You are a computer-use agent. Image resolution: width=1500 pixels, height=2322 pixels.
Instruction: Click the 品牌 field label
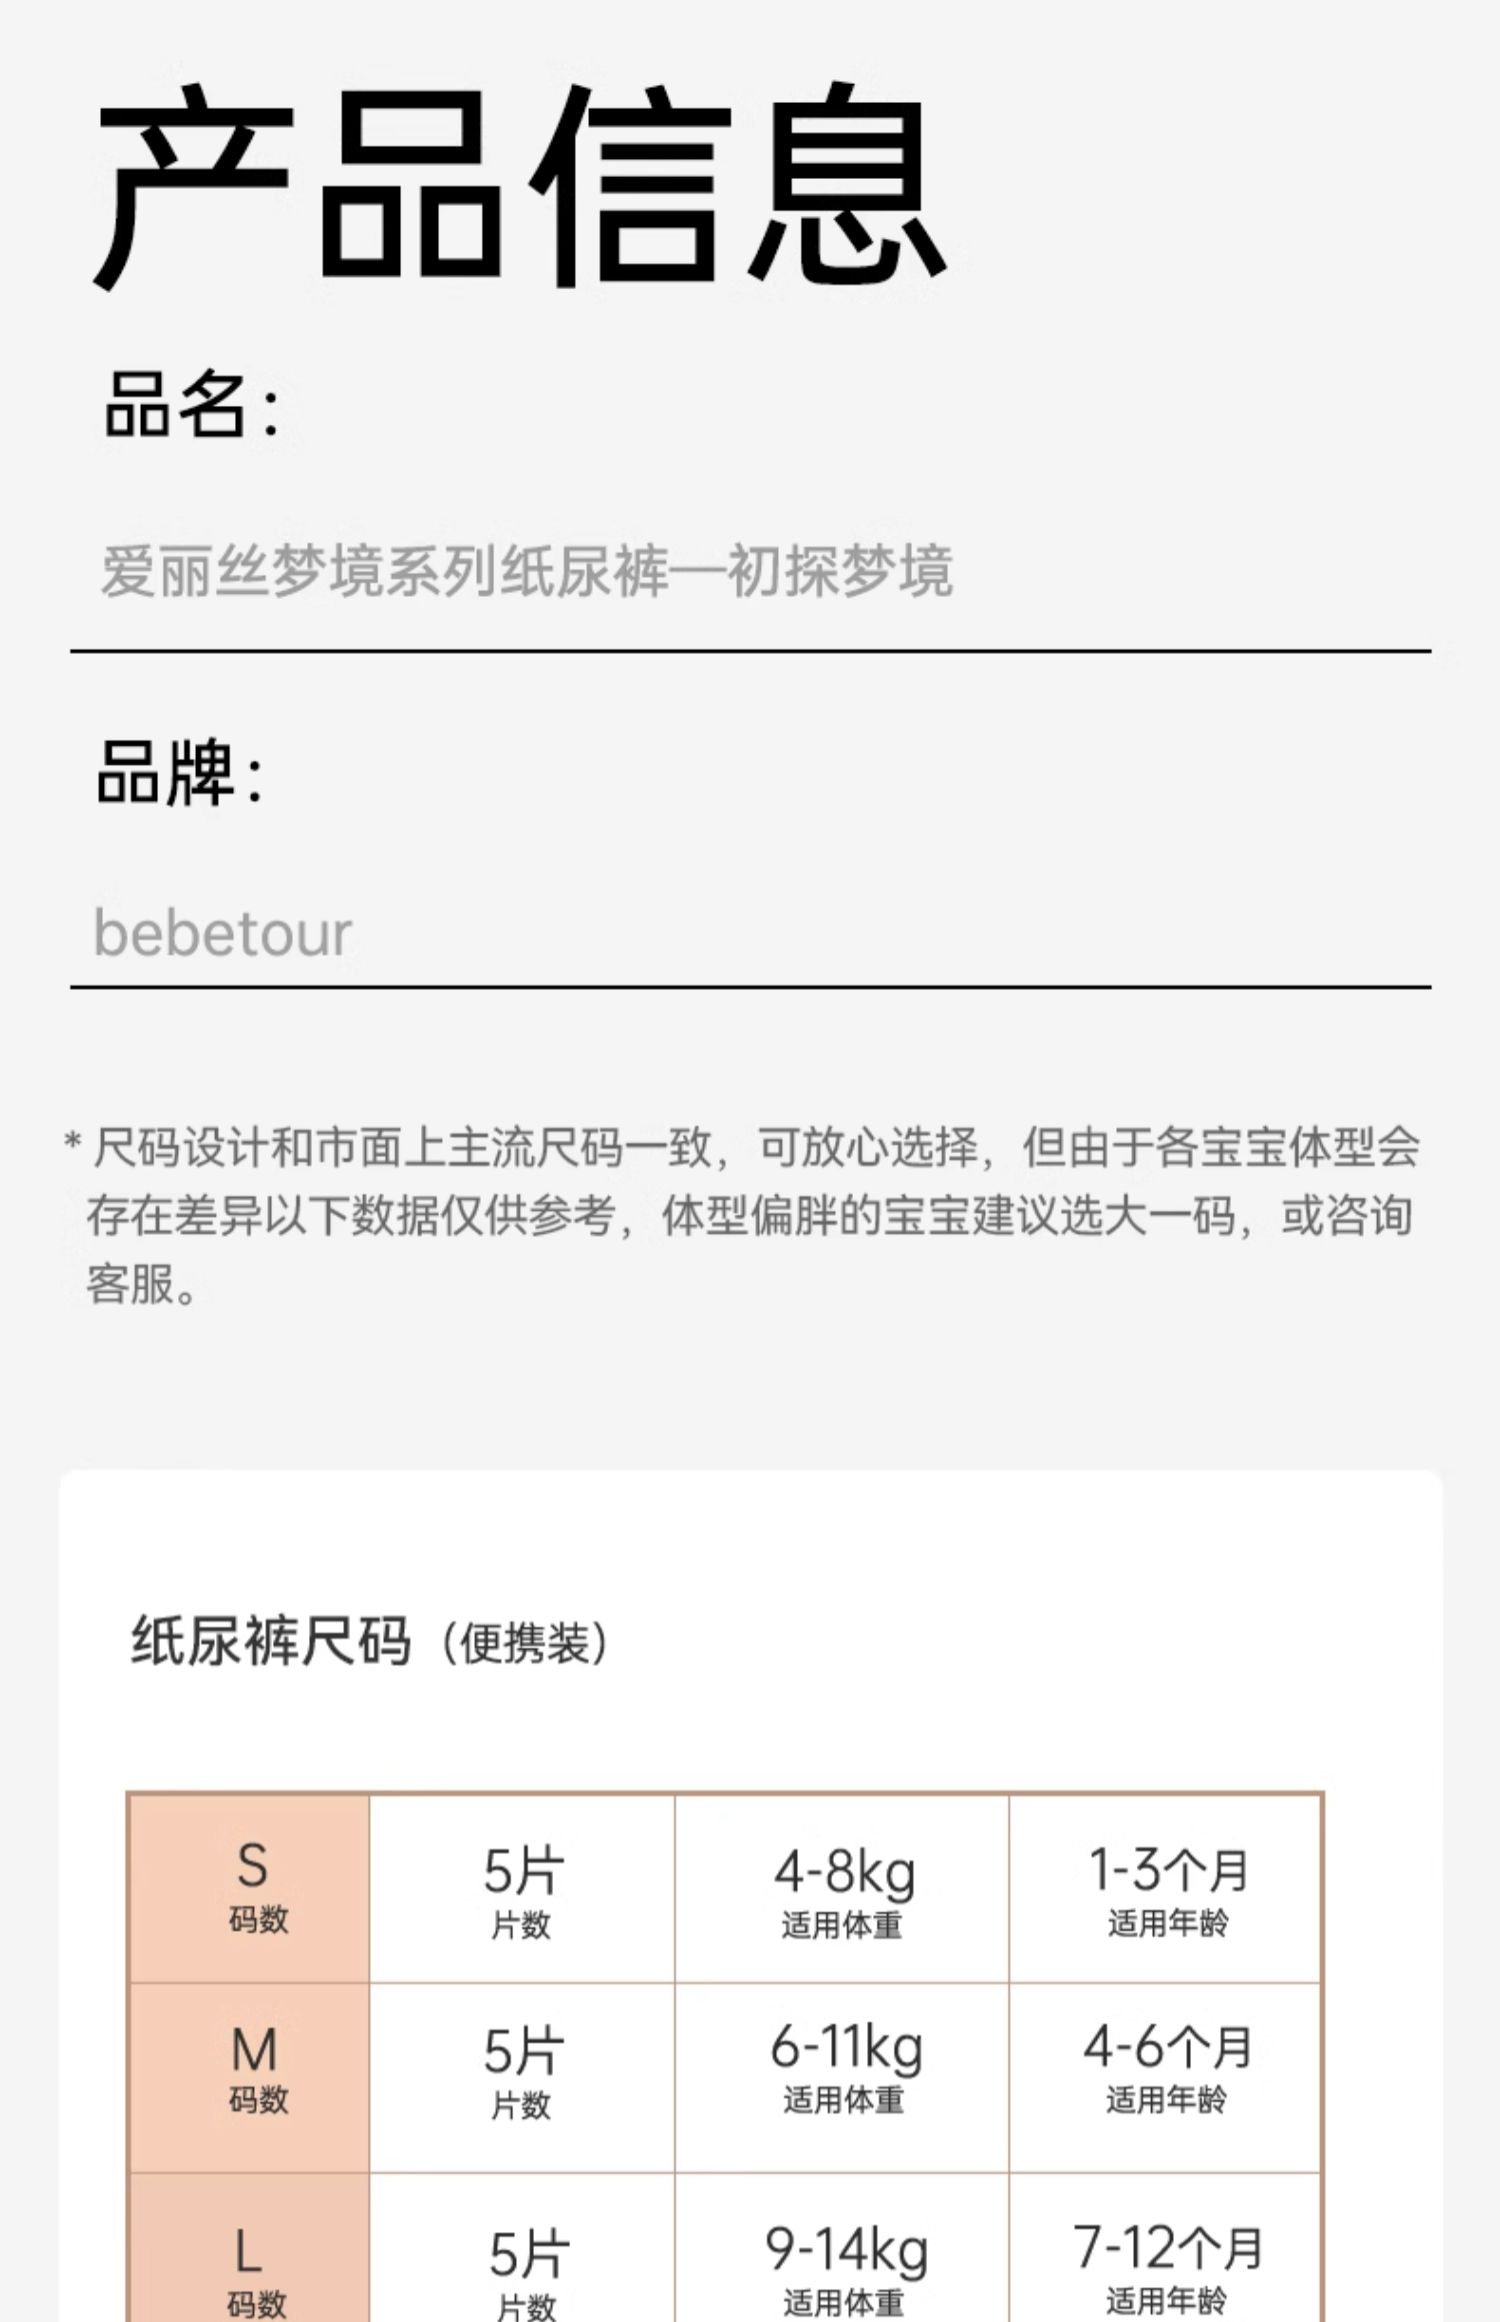[180, 773]
